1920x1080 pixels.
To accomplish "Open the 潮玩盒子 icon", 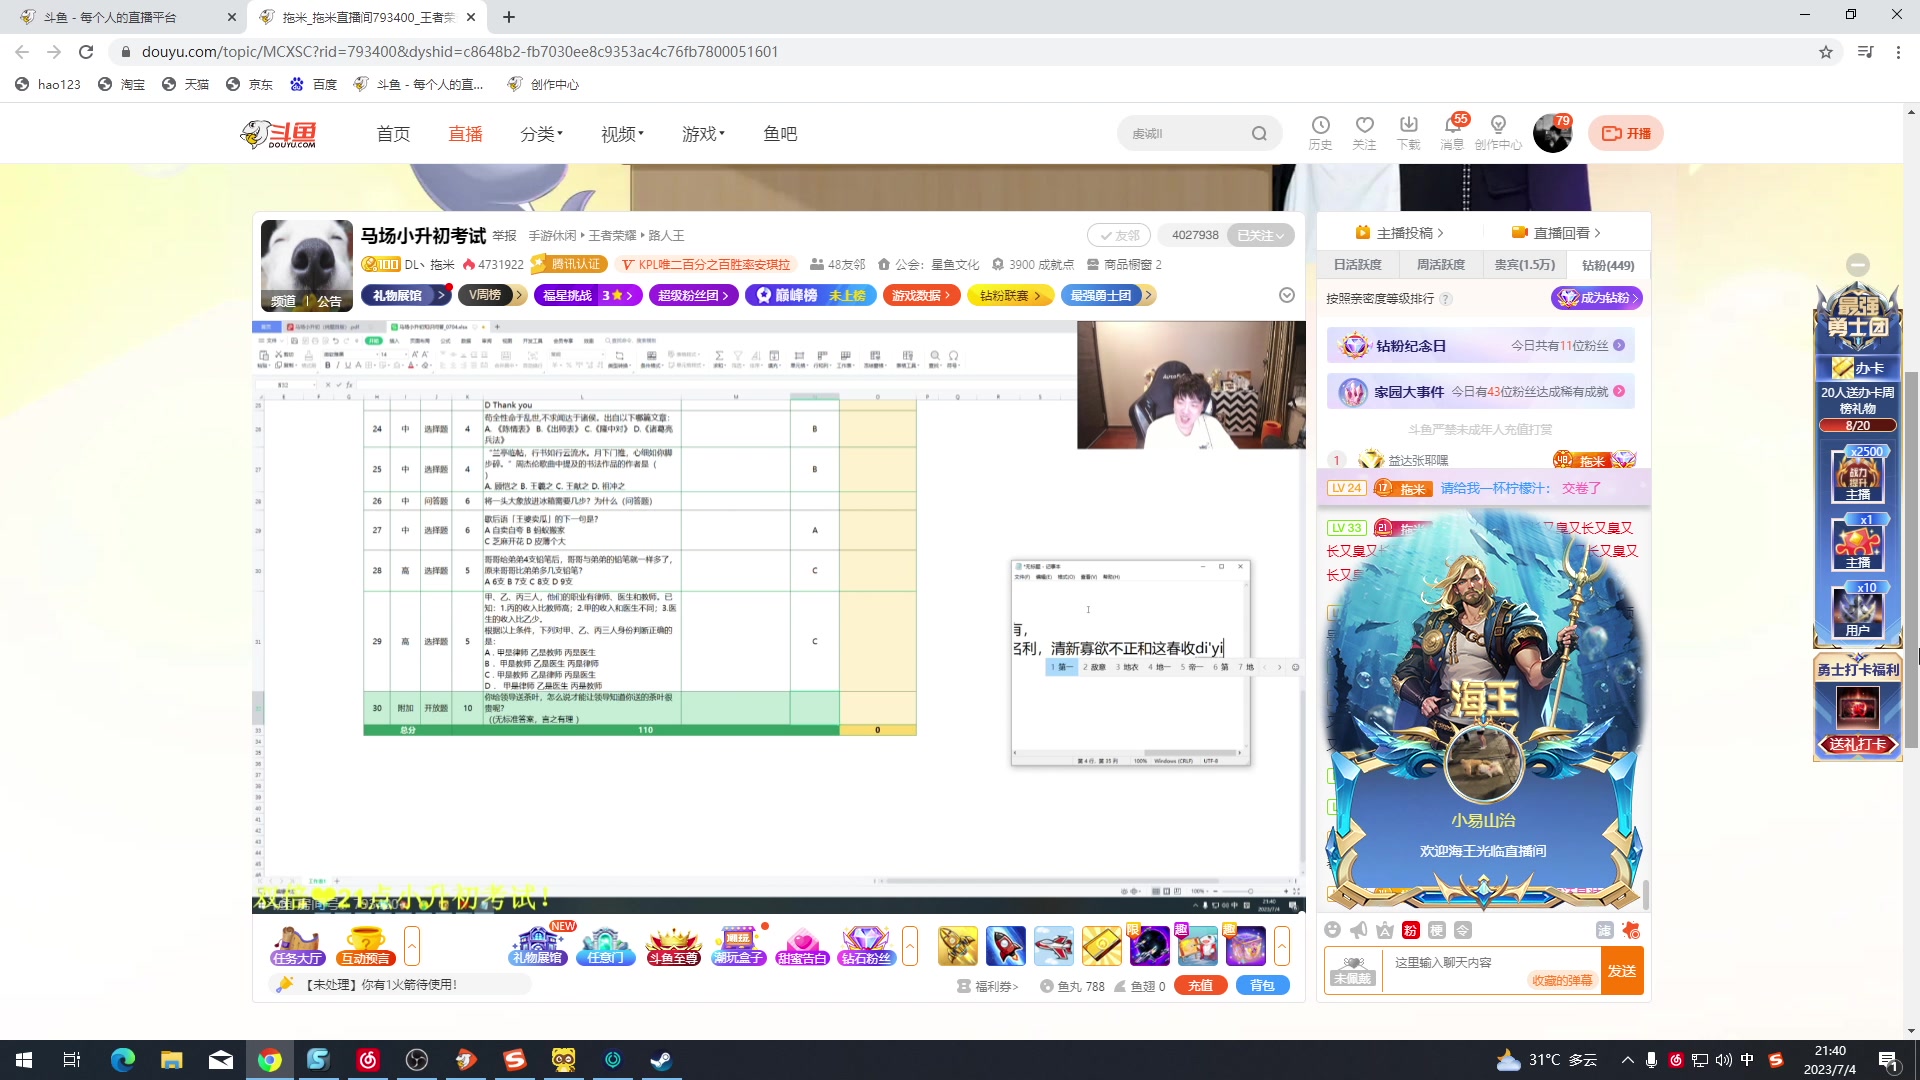I will [x=739, y=946].
